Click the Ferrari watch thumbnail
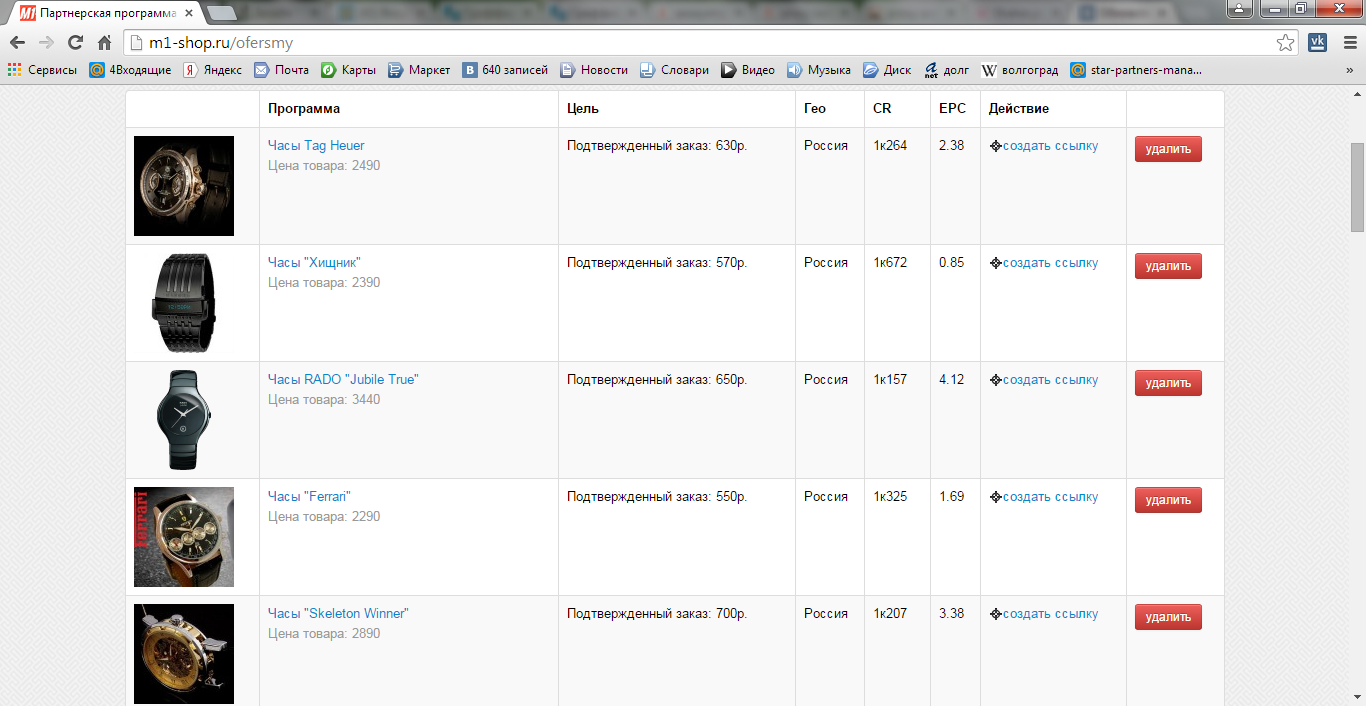 (x=184, y=537)
